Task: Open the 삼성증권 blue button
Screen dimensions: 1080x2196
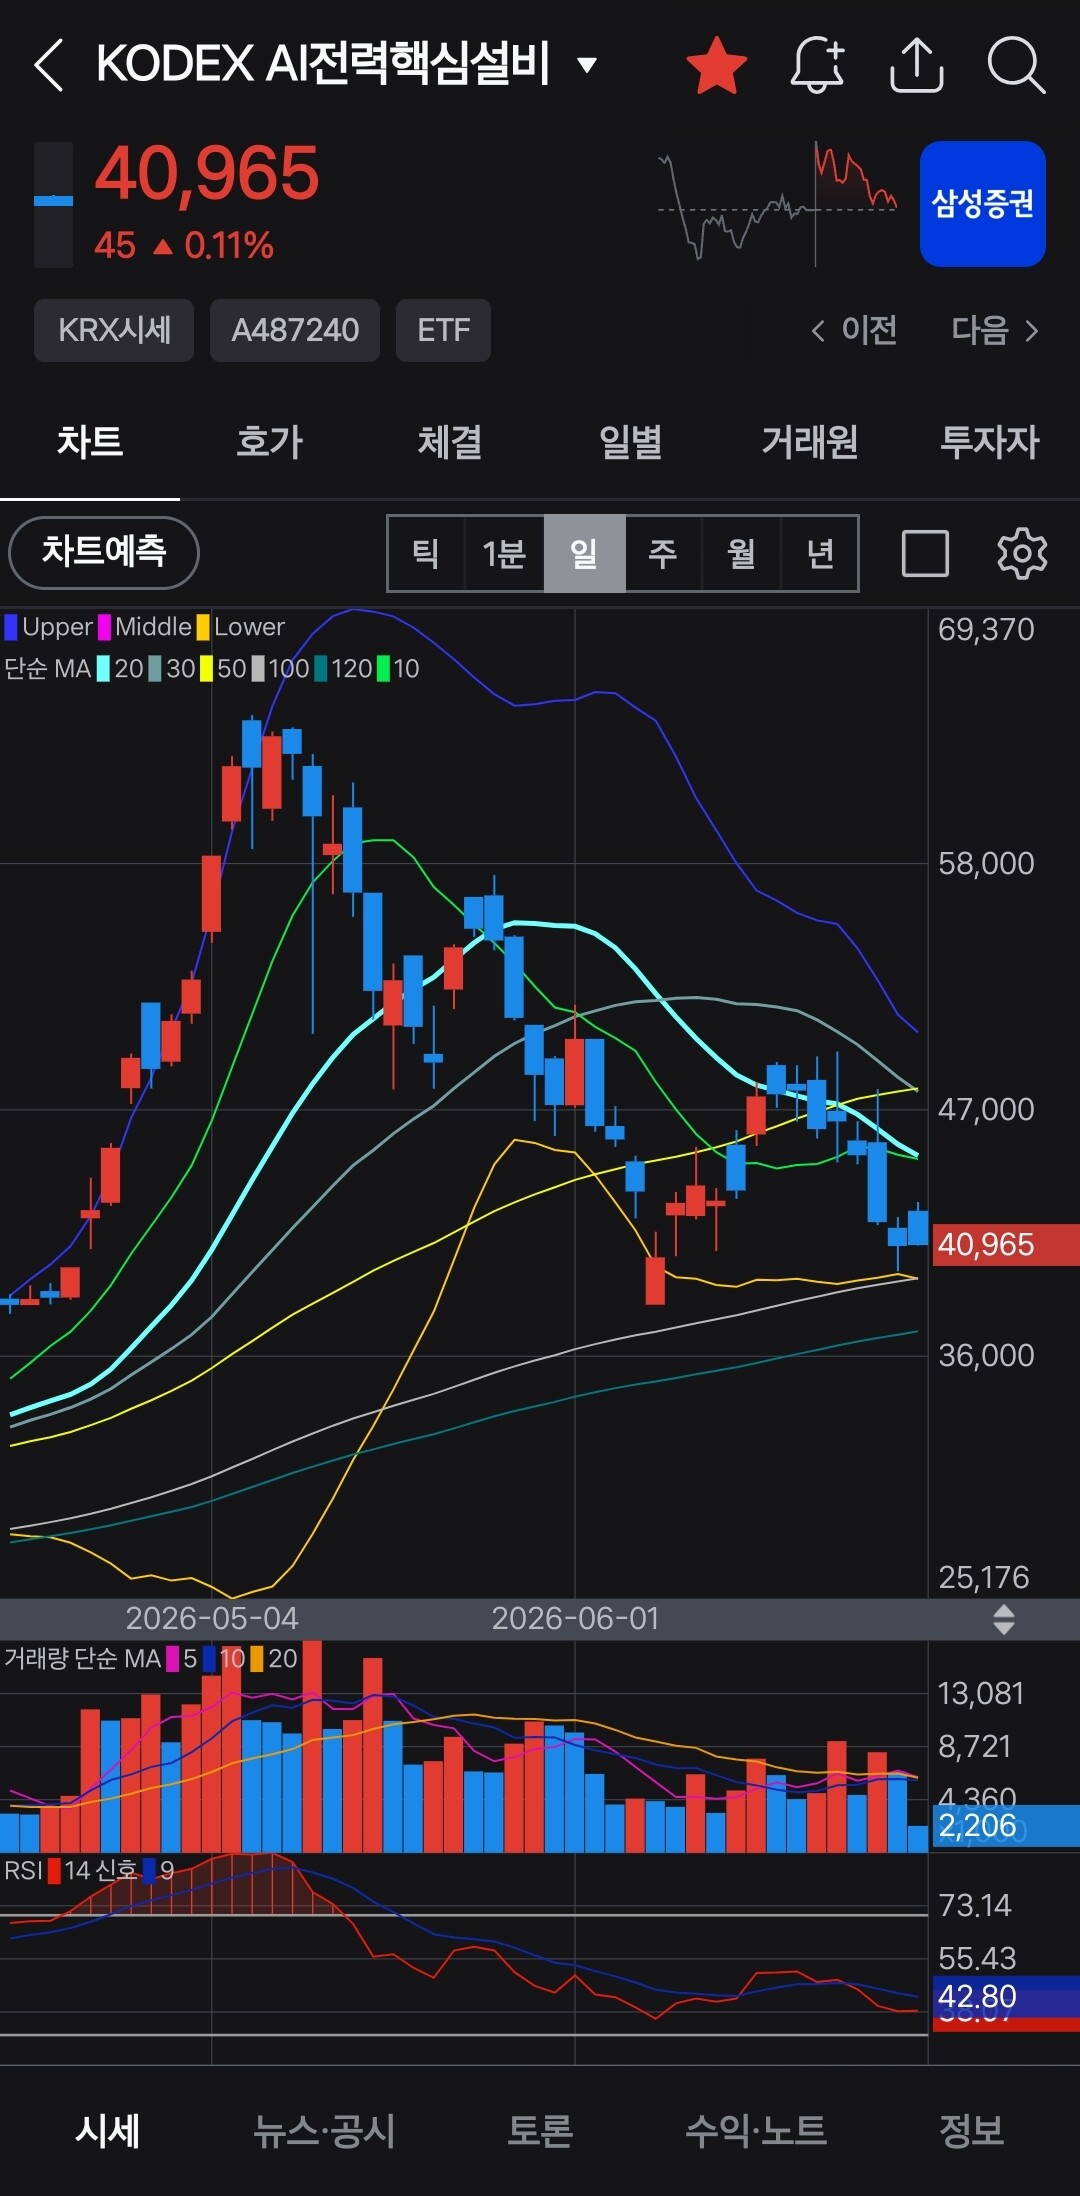Action: [983, 204]
